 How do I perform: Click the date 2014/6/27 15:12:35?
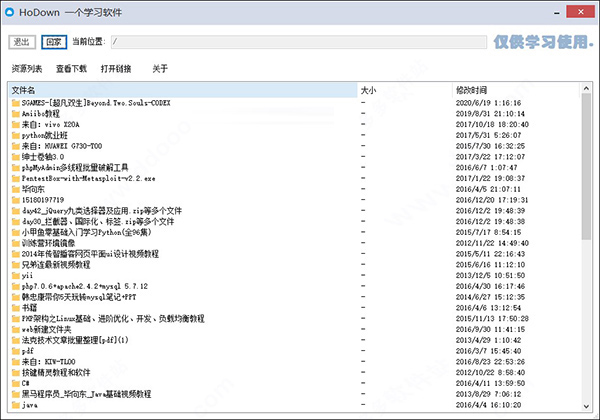490,297
